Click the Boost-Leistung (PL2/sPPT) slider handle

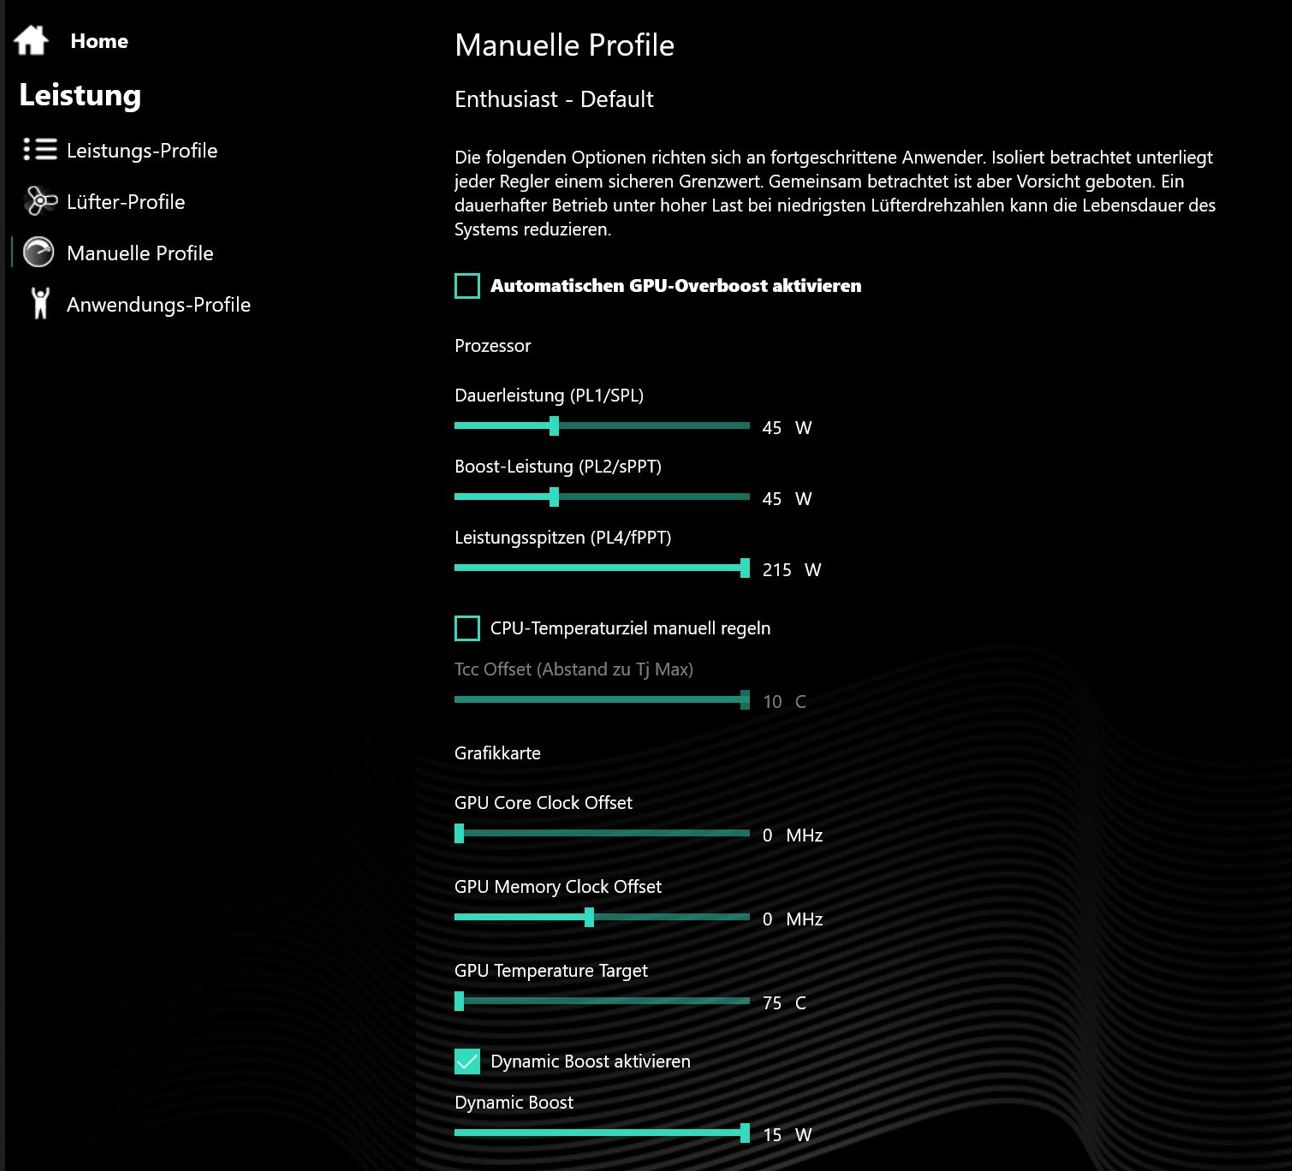[x=554, y=497]
